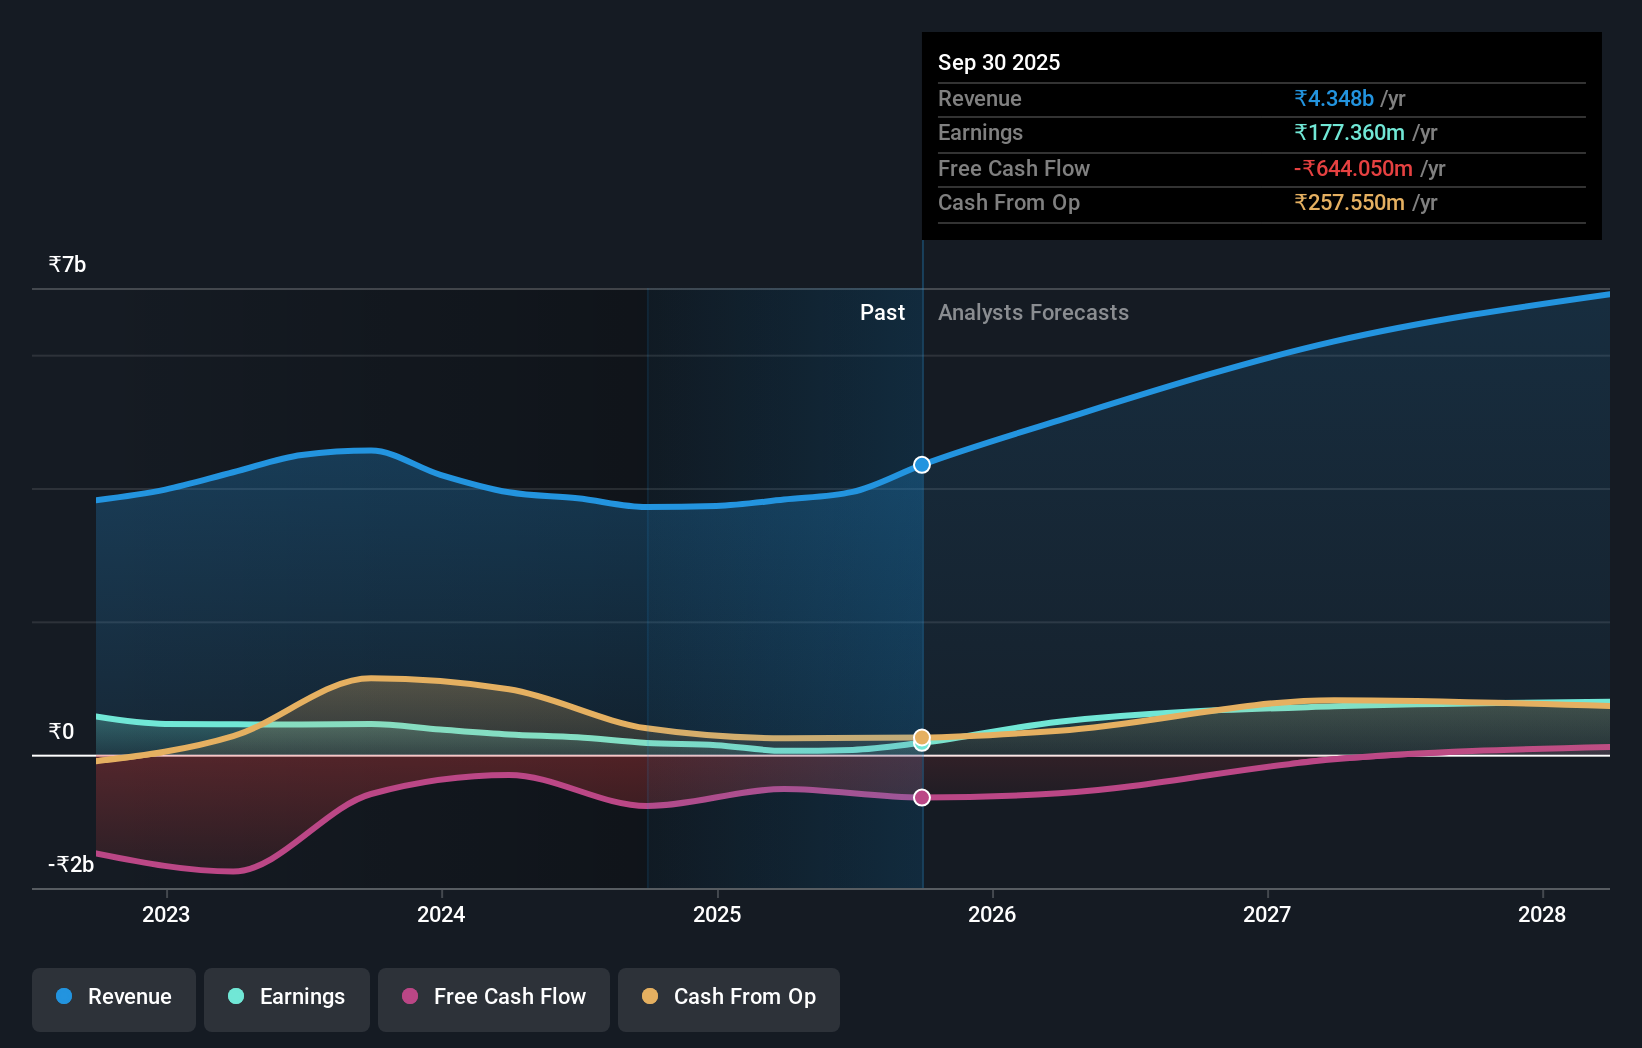Click the rupee symbol in the Revenue tooltip row
1642x1048 pixels.
coord(1302,99)
